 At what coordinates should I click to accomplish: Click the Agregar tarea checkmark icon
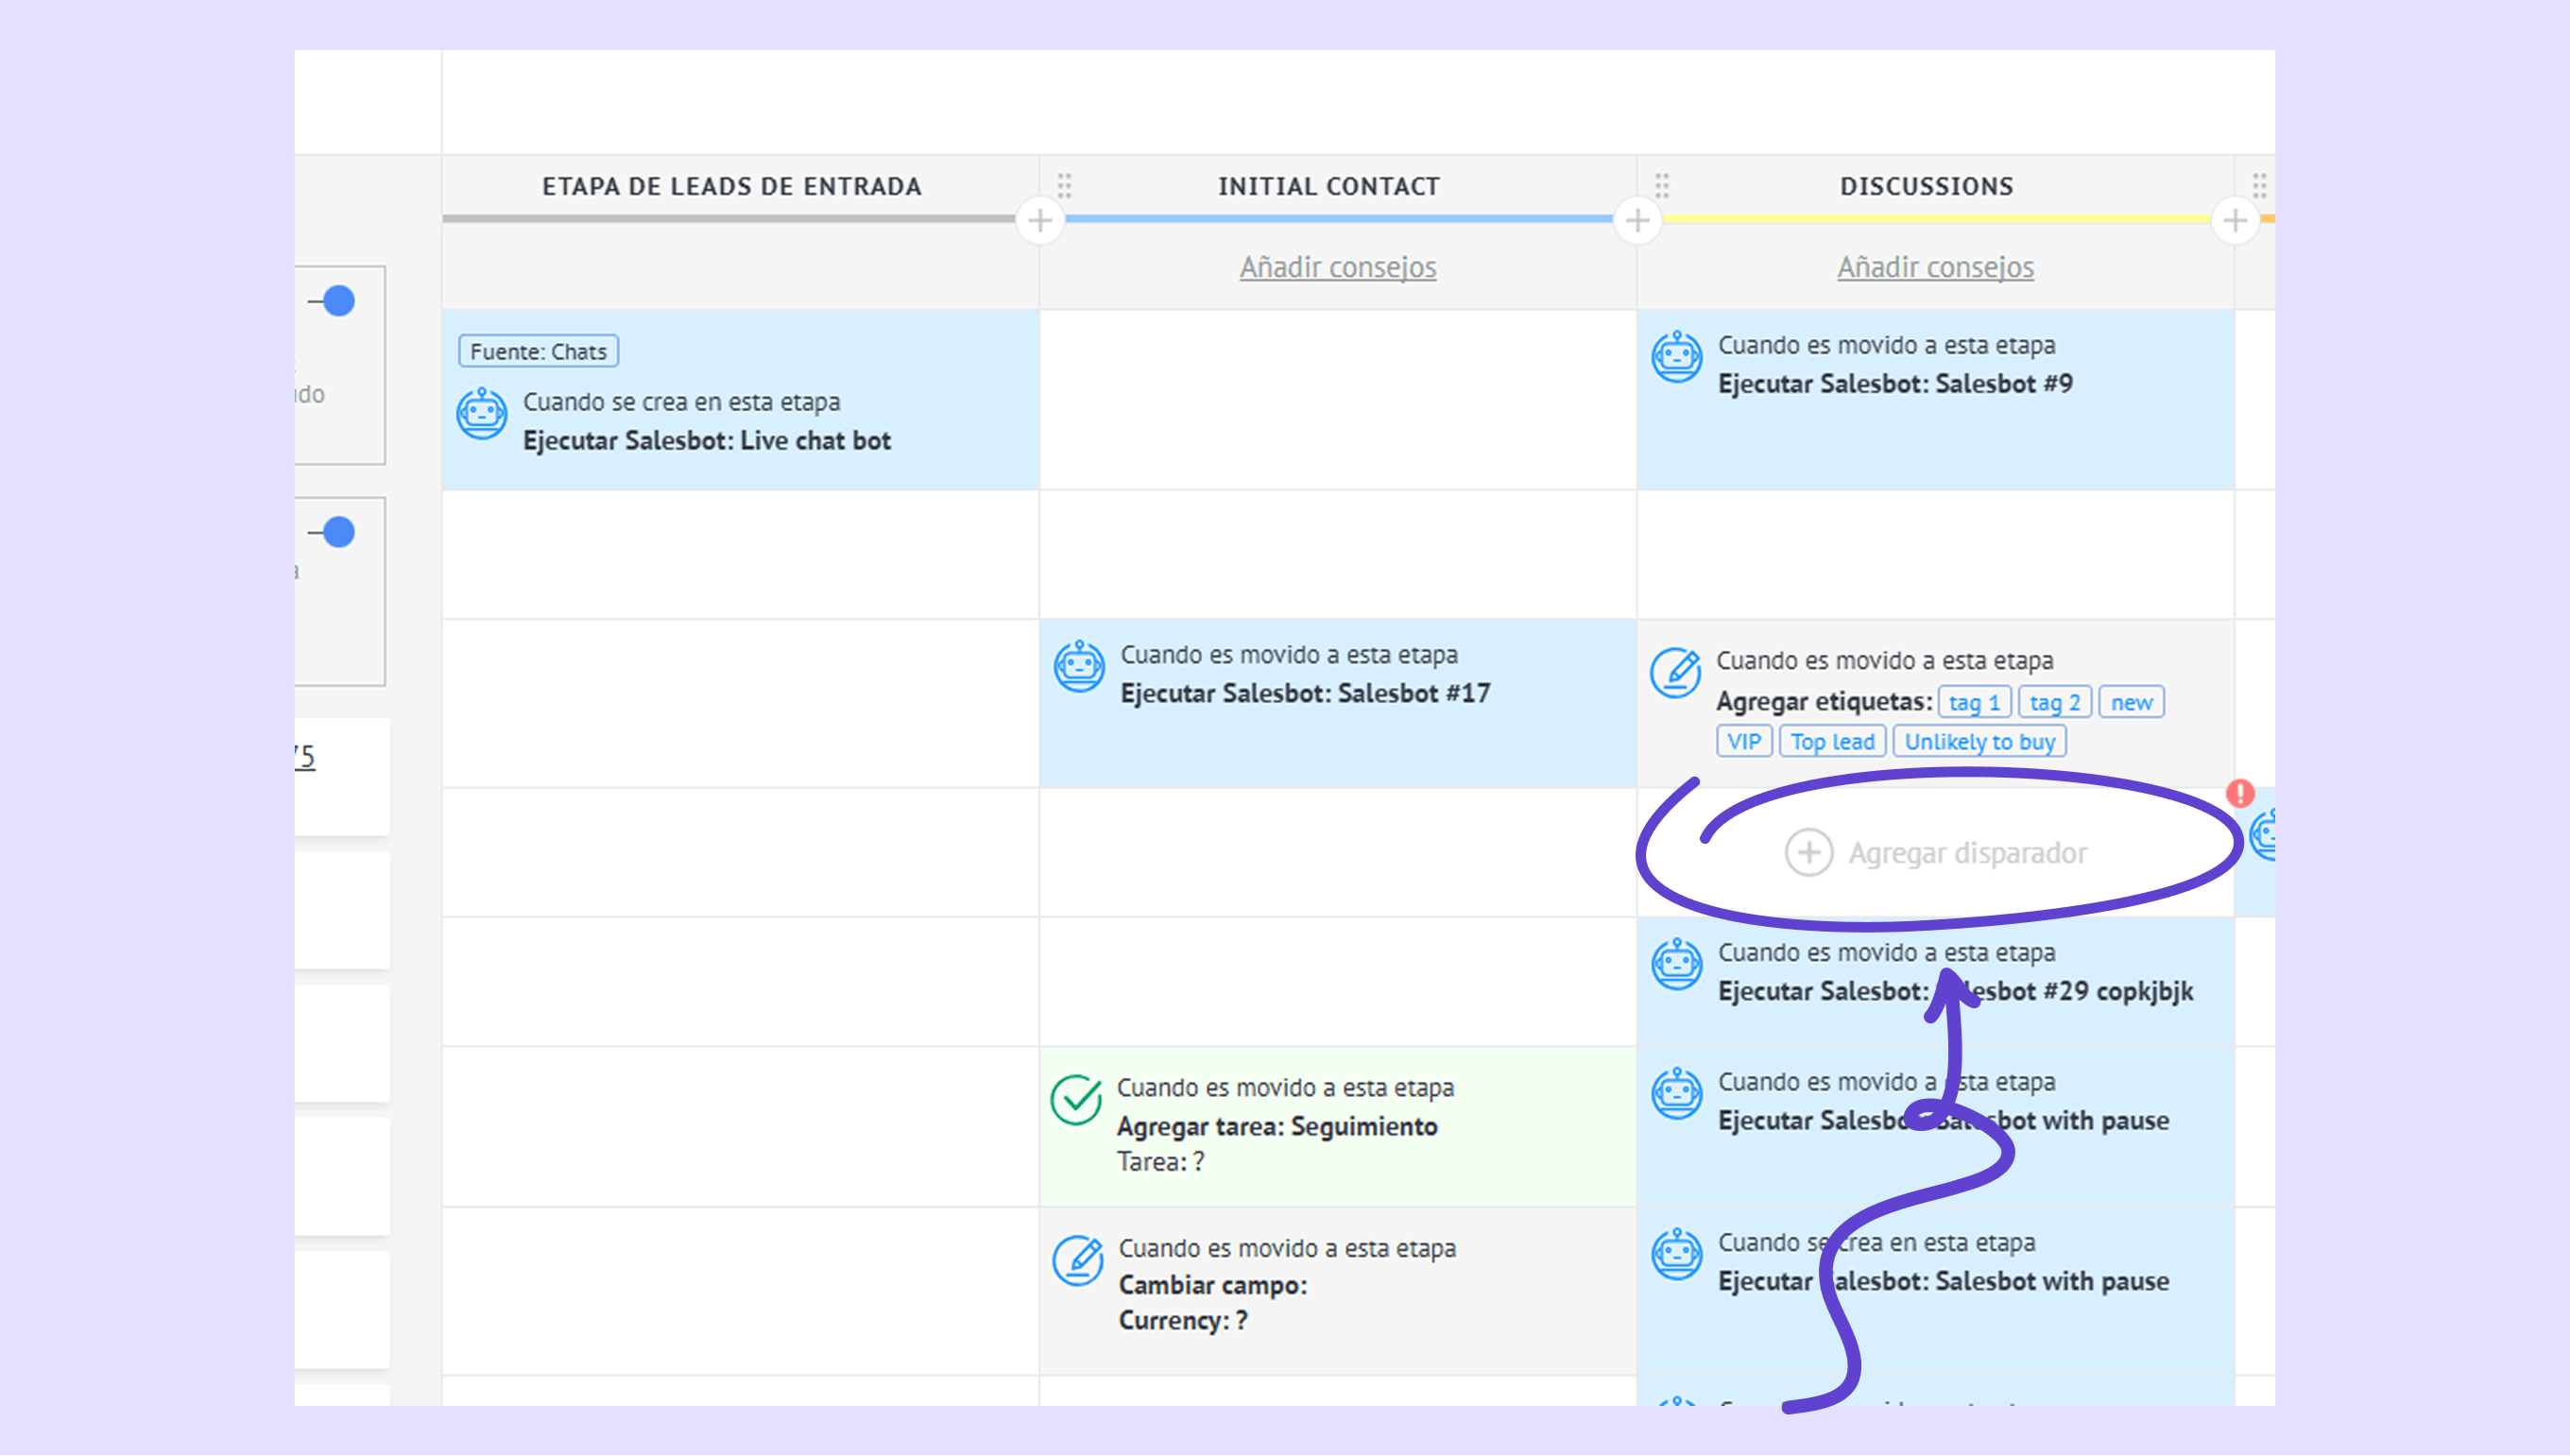[1076, 1100]
